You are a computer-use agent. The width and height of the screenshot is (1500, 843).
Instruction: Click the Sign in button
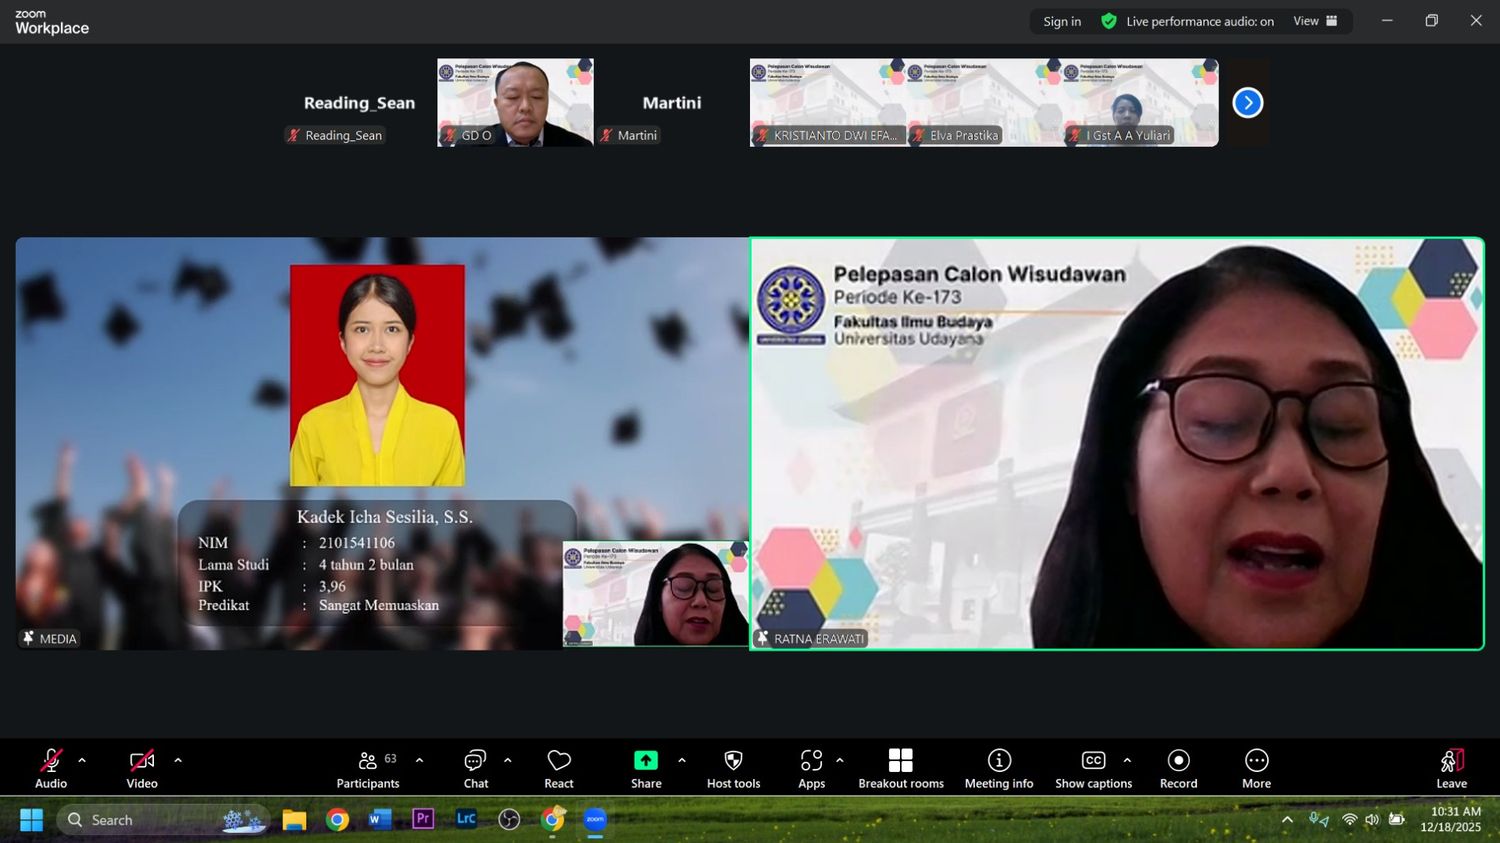(x=1061, y=21)
